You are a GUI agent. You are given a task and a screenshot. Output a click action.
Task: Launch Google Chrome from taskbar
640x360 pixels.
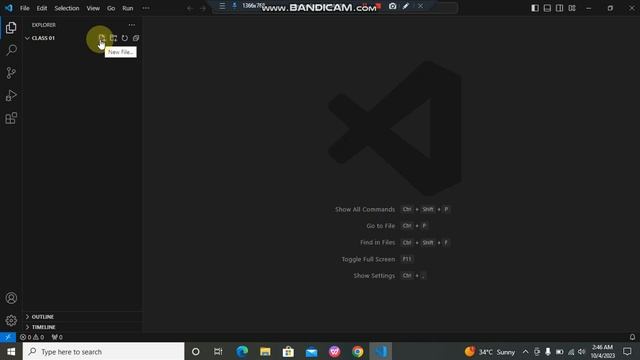[x=358, y=351]
